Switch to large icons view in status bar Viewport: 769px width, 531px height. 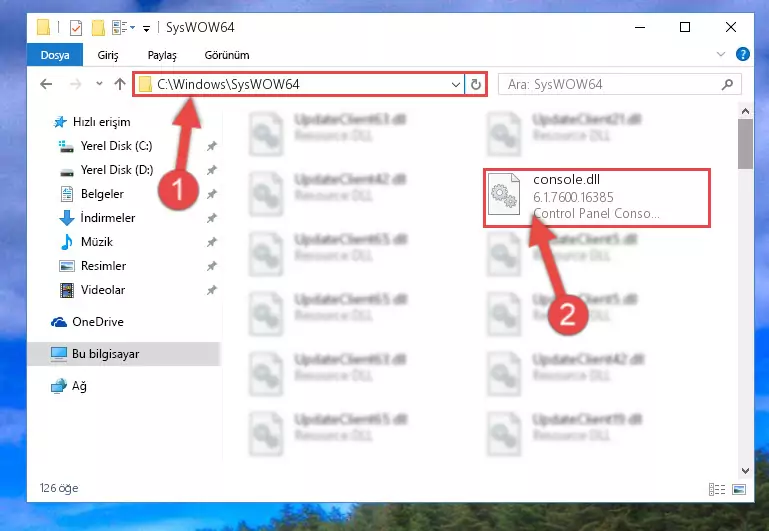pos(739,489)
